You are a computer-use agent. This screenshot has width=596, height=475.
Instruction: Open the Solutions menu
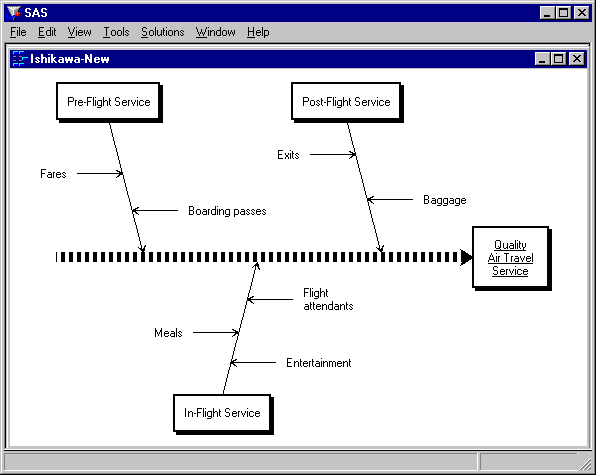(x=162, y=32)
